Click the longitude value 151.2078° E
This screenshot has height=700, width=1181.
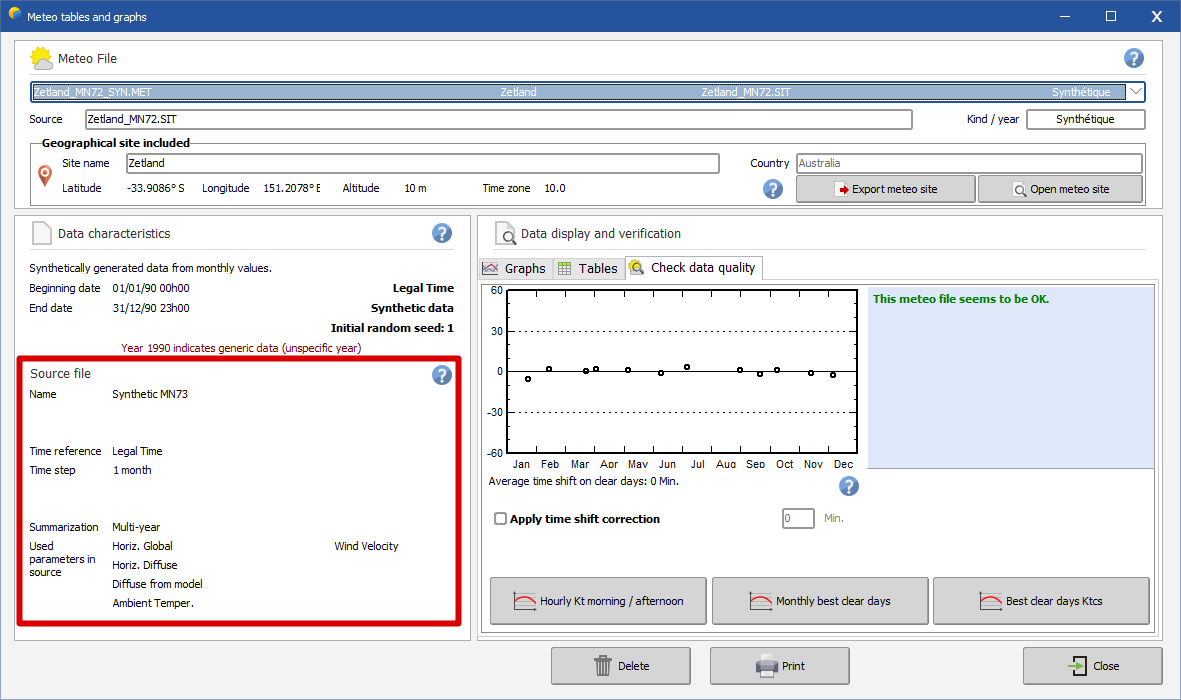point(291,188)
